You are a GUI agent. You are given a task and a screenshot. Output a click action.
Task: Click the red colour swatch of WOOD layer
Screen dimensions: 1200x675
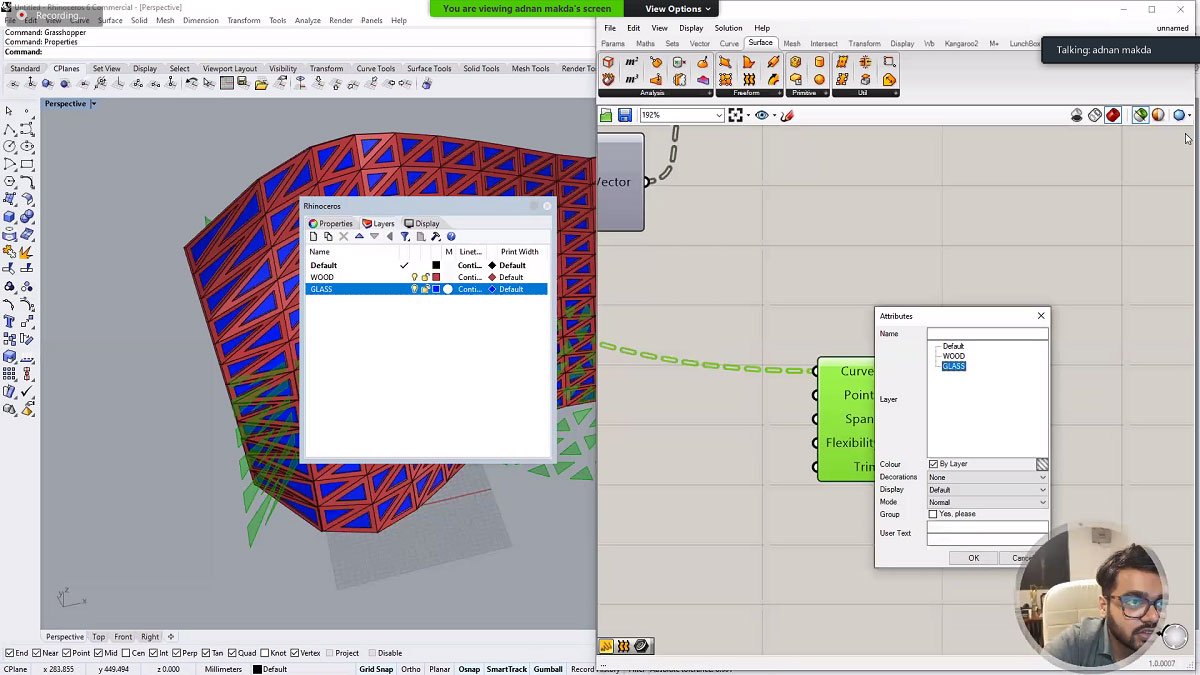(x=436, y=277)
